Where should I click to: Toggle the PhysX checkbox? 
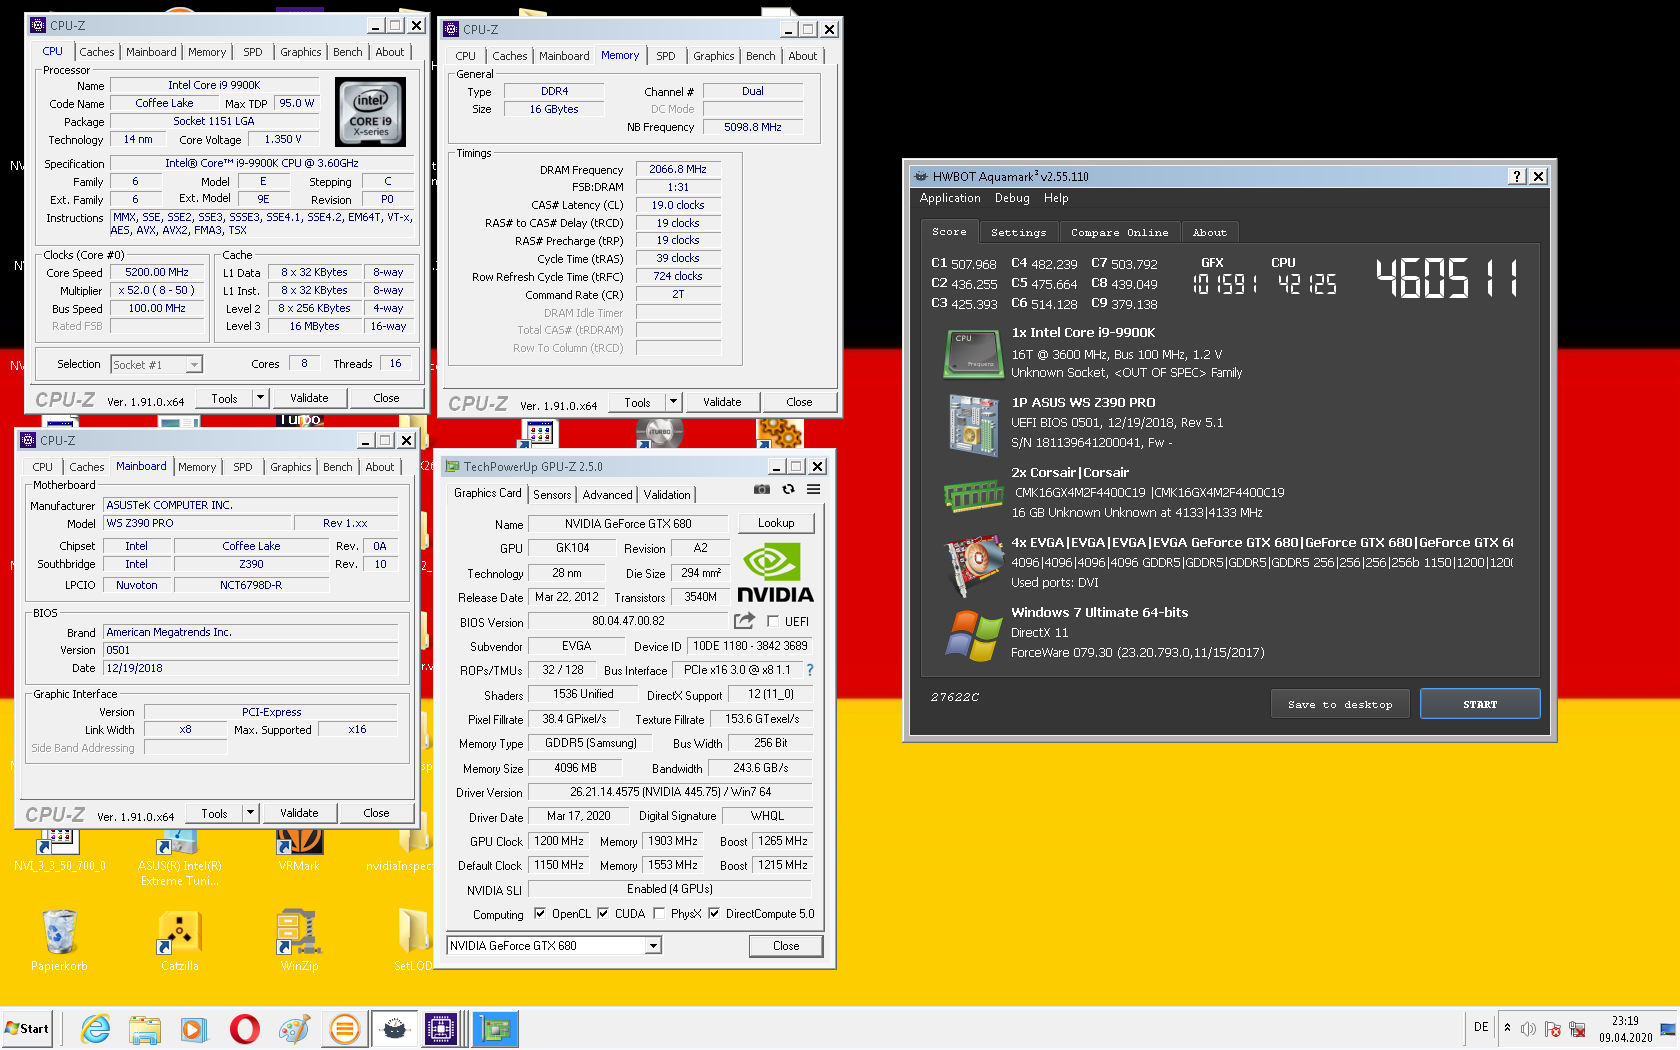(659, 913)
